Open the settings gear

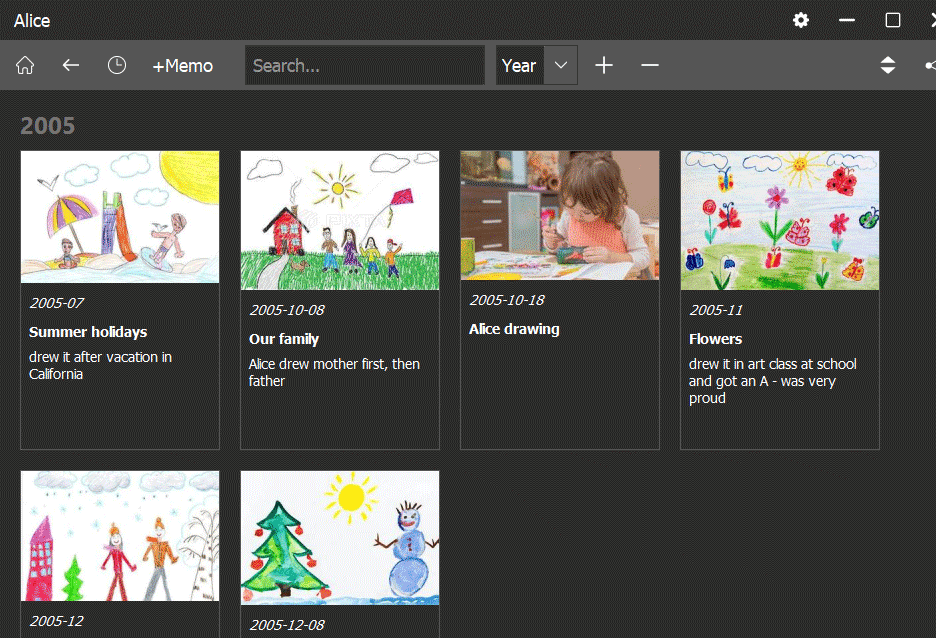[801, 20]
